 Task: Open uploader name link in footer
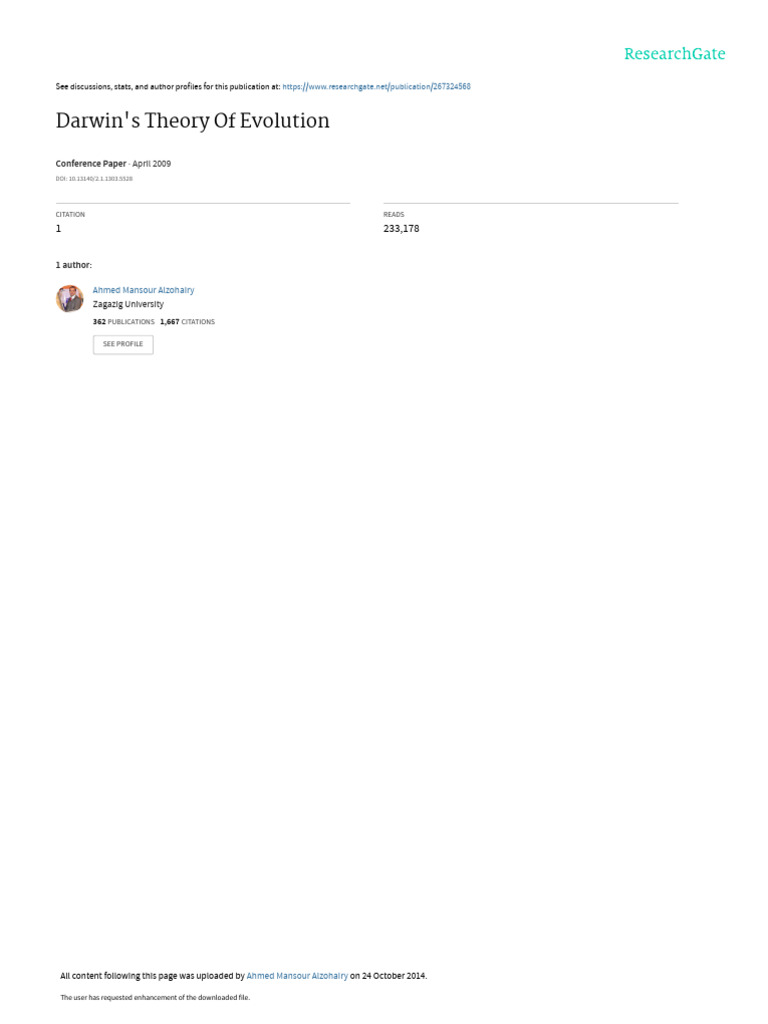(x=297, y=976)
